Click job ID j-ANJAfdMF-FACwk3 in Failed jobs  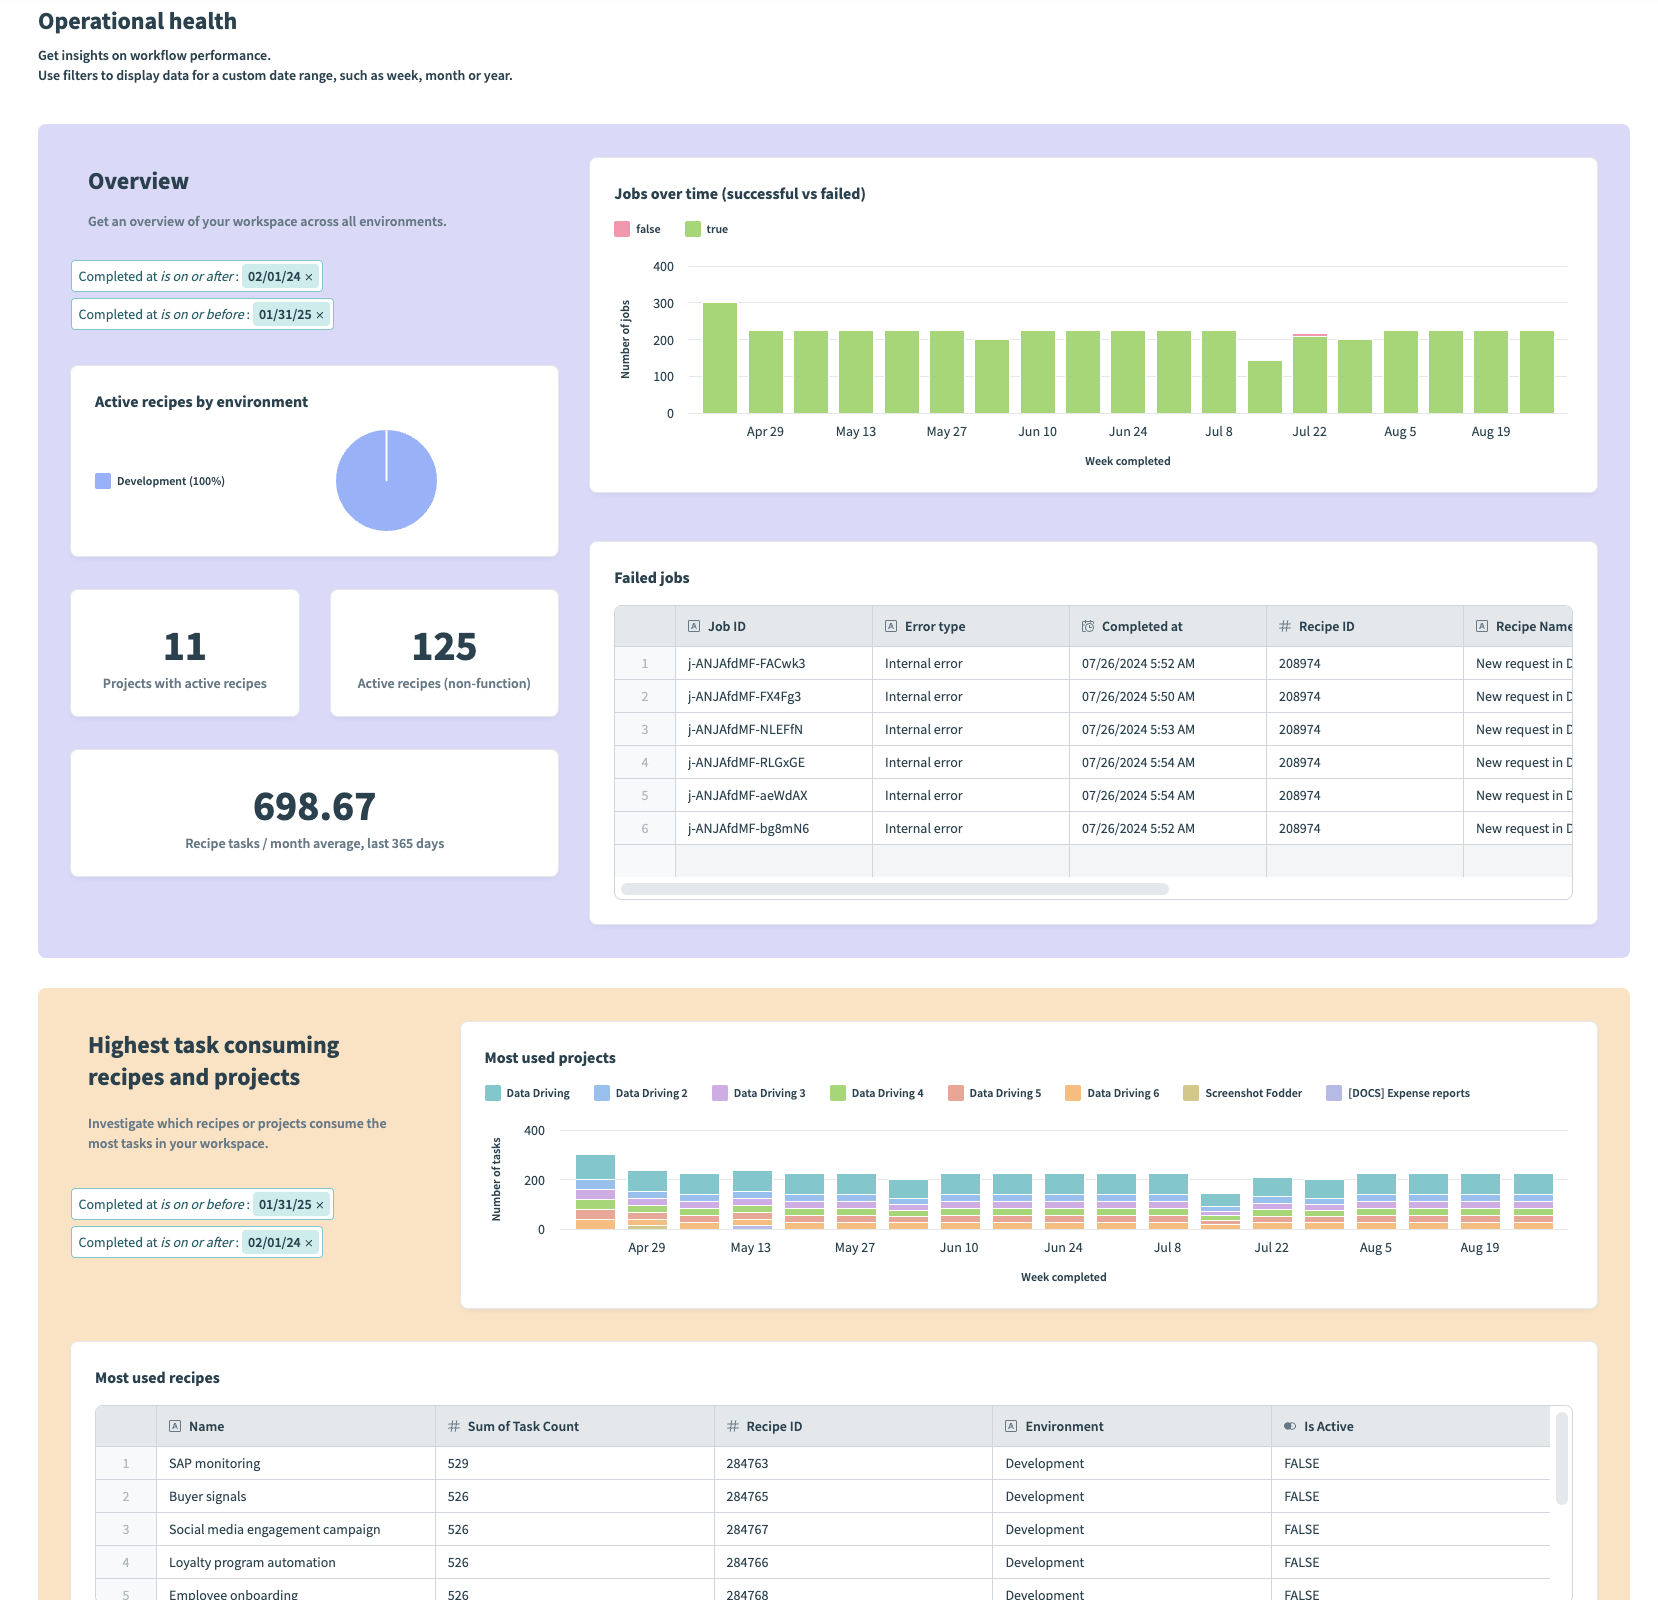coord(744,662)
